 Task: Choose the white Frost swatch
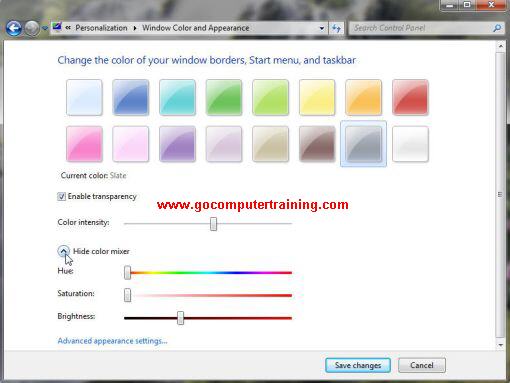point(410,144)
